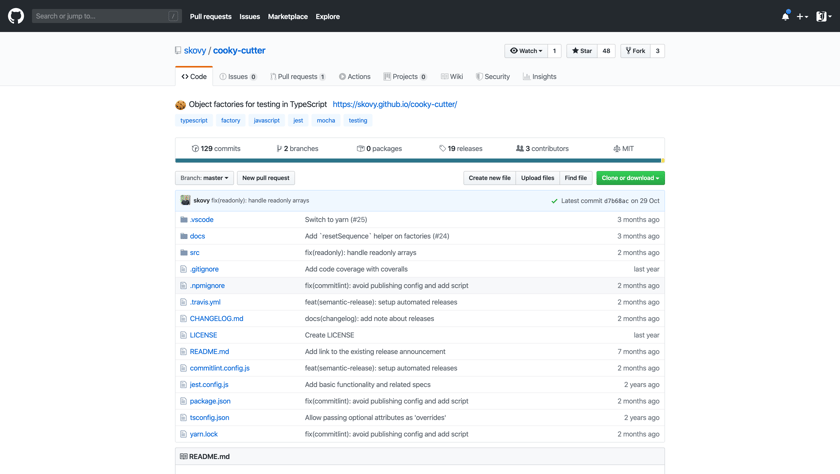
Task: Open the Security tab
Action: pos(493,77)
